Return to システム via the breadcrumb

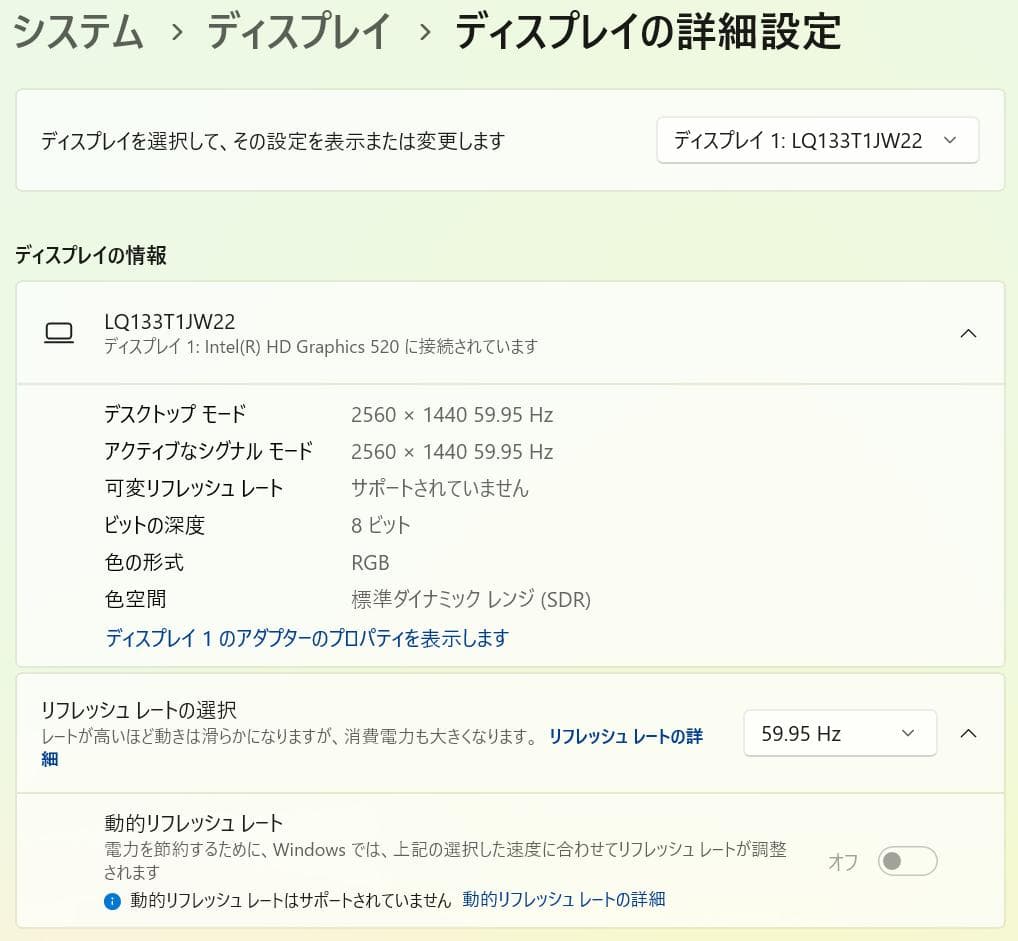point(76,32)
